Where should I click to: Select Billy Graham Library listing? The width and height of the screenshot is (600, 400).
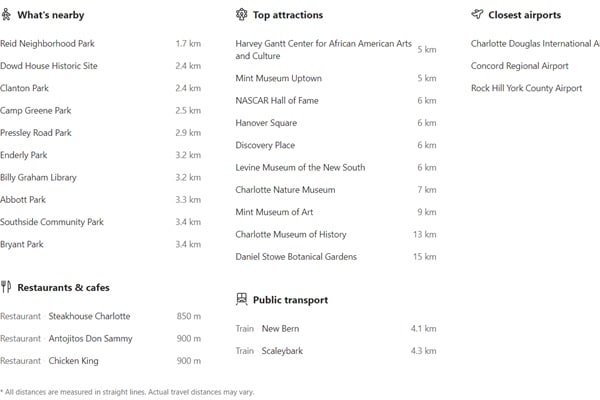click(38, 178)
